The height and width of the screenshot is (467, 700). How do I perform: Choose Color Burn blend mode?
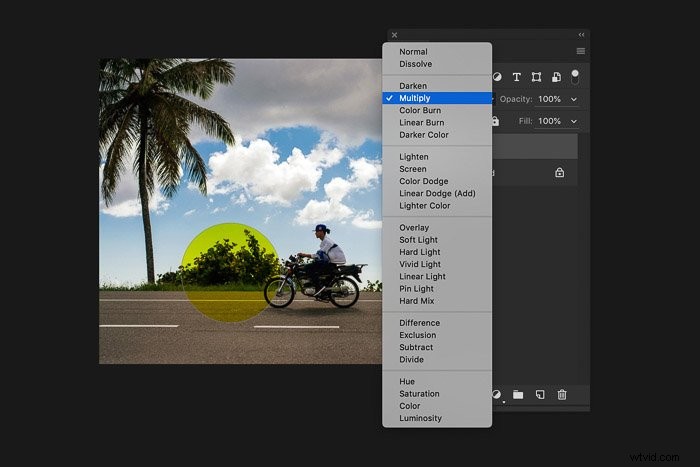(437, 110)
